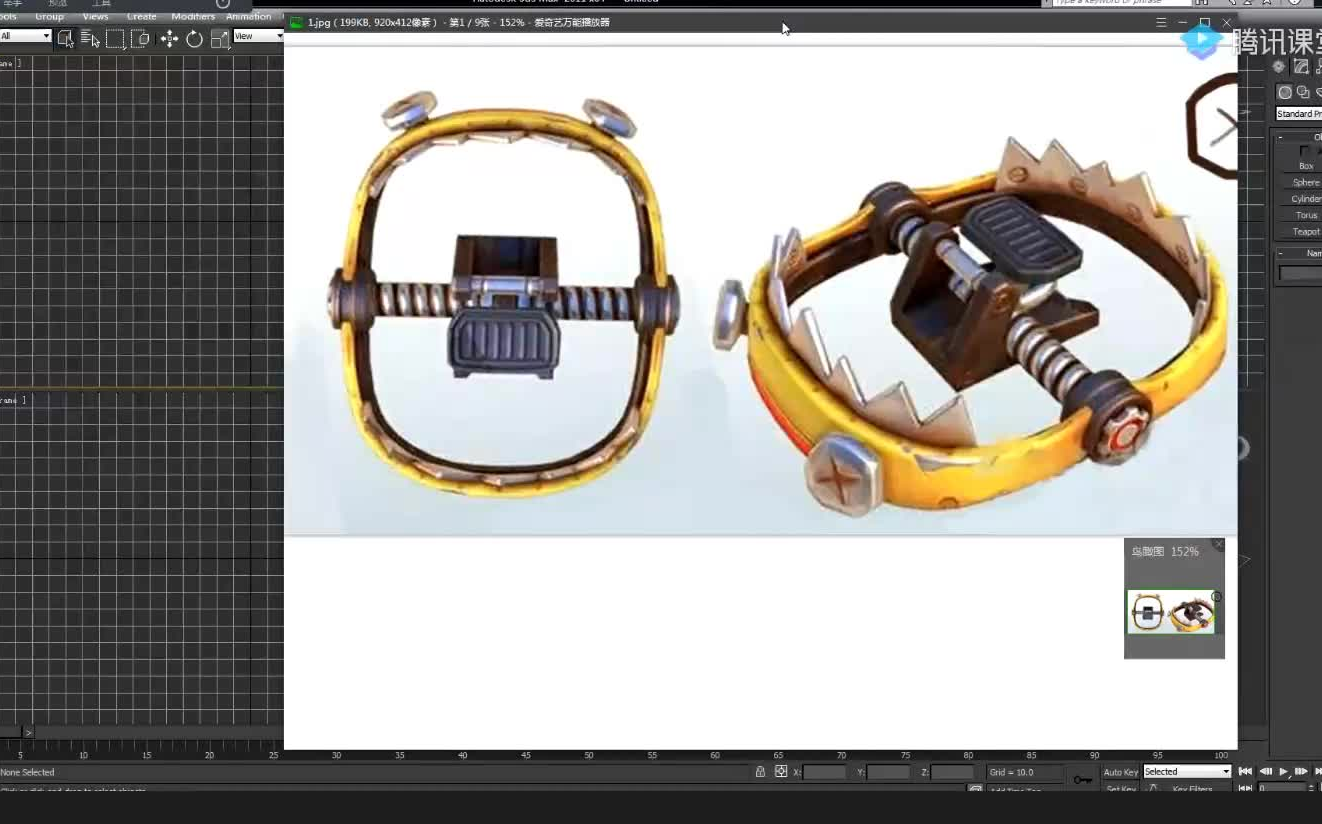Image resolution: width=1322 pixels, height=824 pixels.
Task: Open the Create menu
Action: [141, 16]
